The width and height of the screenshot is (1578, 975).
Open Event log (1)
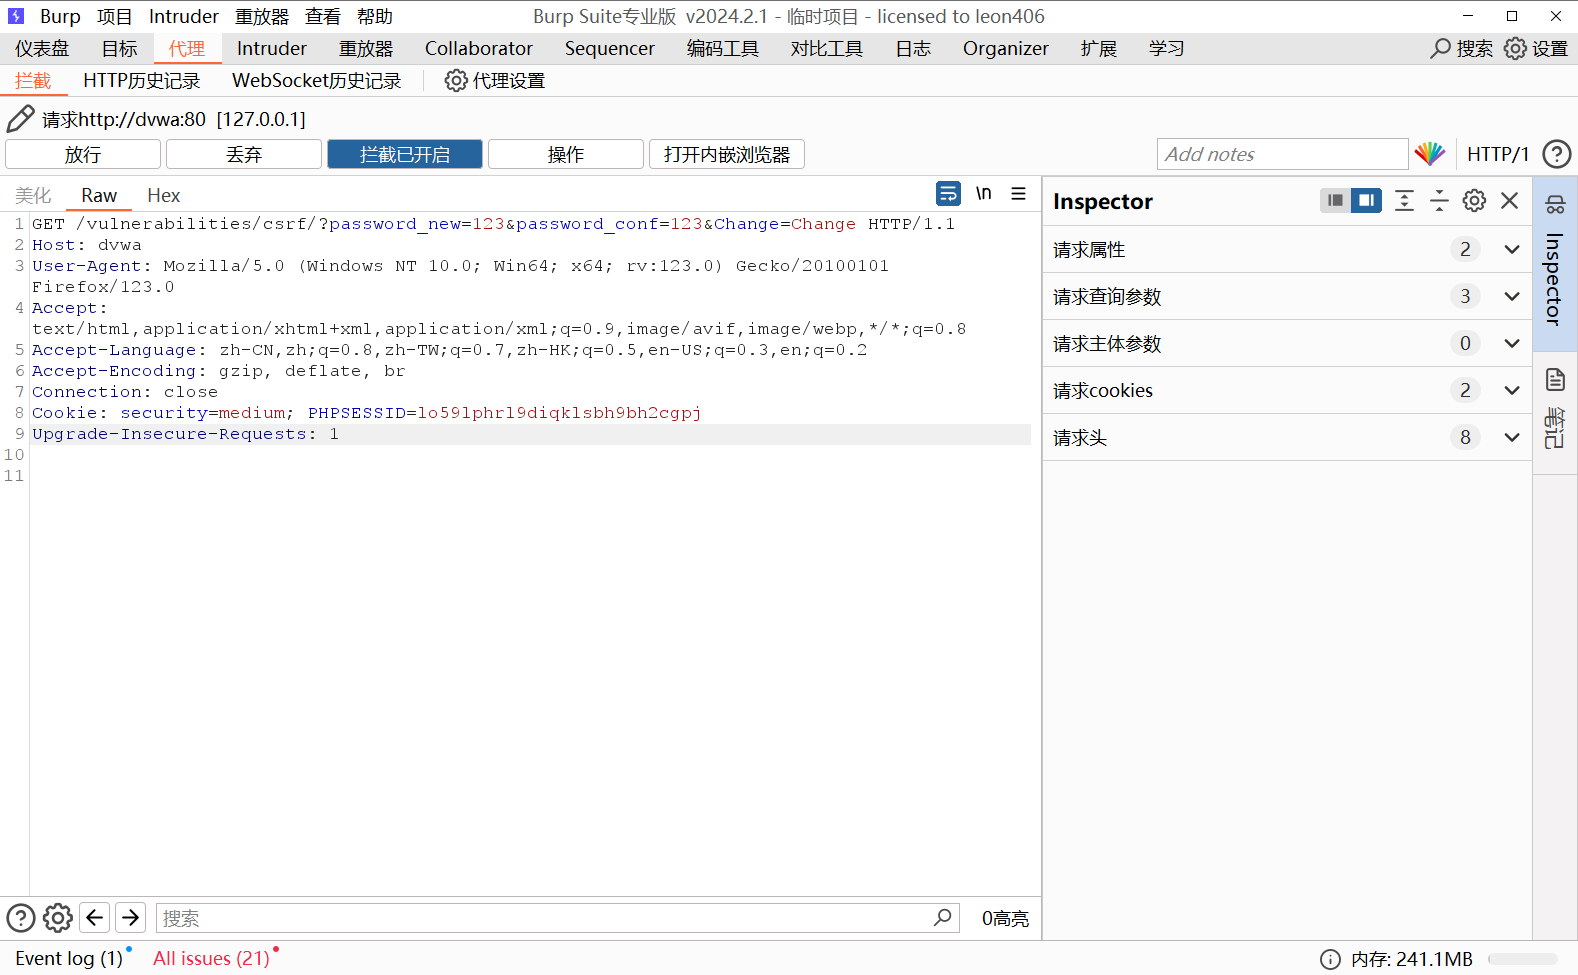69,958
